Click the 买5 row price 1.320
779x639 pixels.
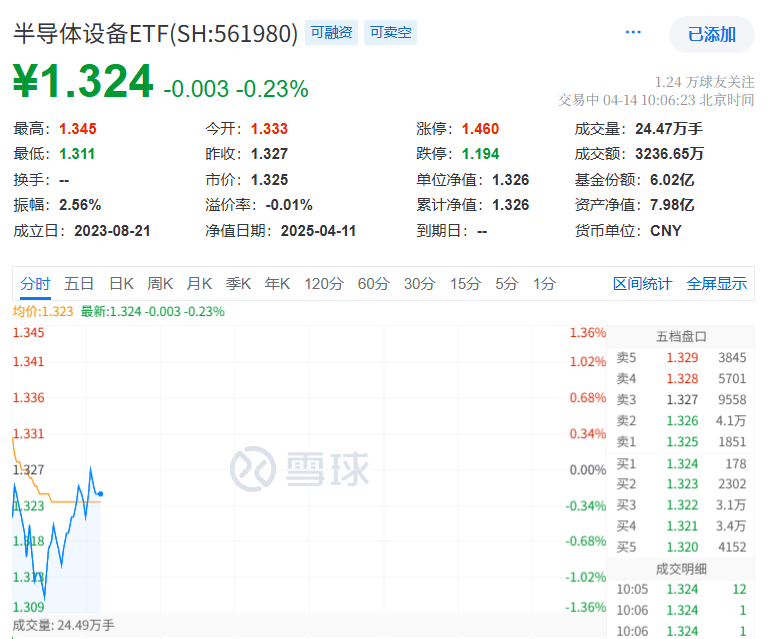point(682,547)
